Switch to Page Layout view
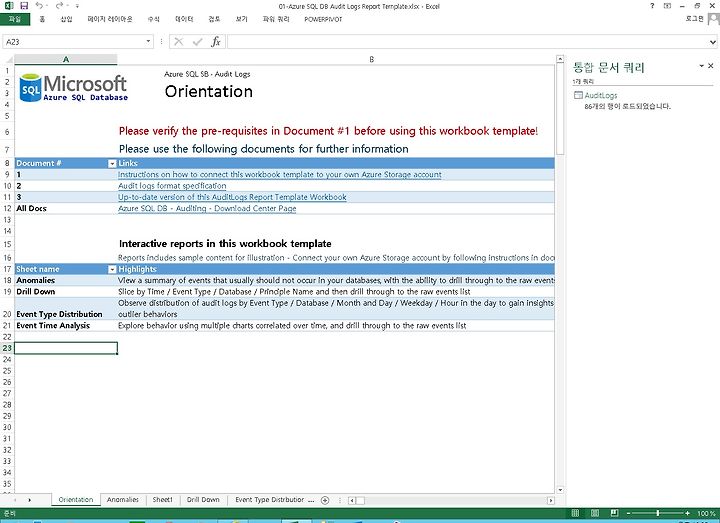Screen dimensions: 720x523 (595, 513)
